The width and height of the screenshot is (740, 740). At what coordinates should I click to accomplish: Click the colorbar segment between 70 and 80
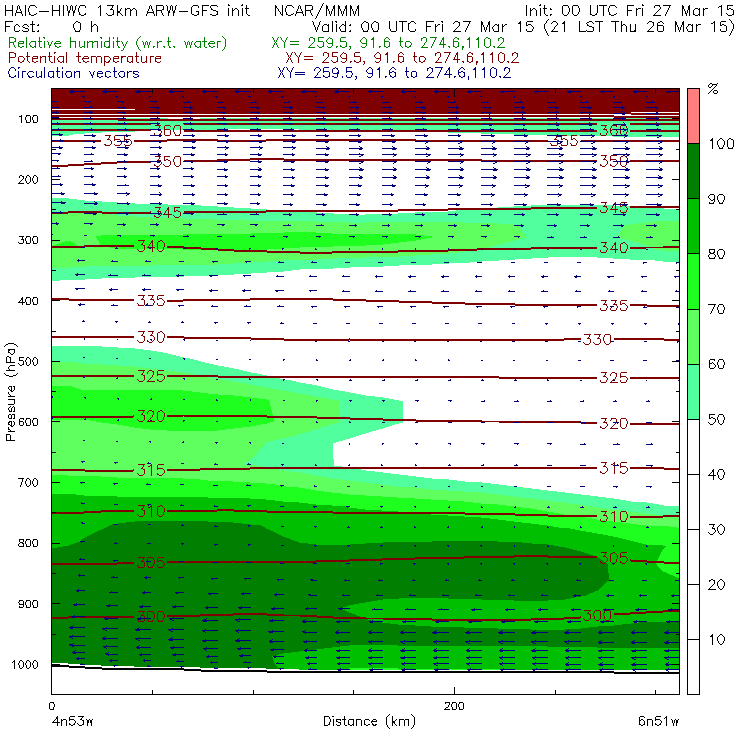pos(693,281)
